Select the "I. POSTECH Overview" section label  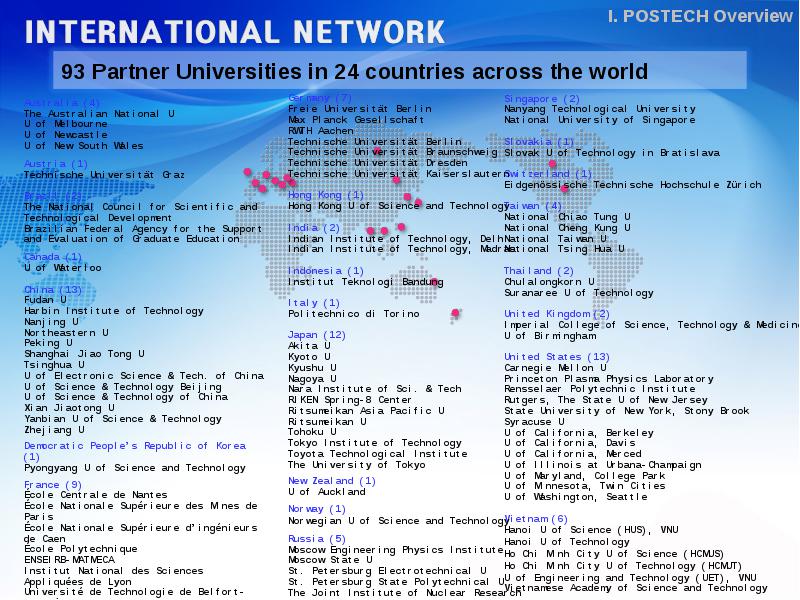pyautogui.click(x=700, y=16)
